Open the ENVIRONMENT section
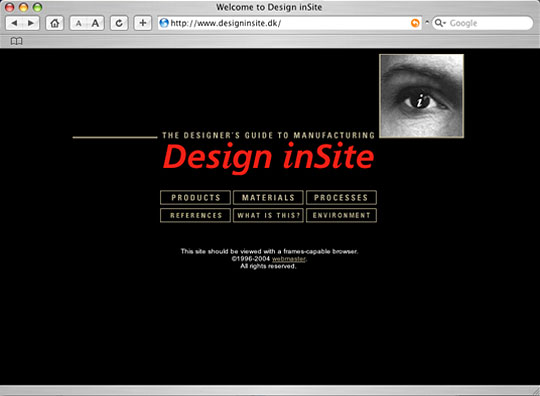 tap(341, 216)
